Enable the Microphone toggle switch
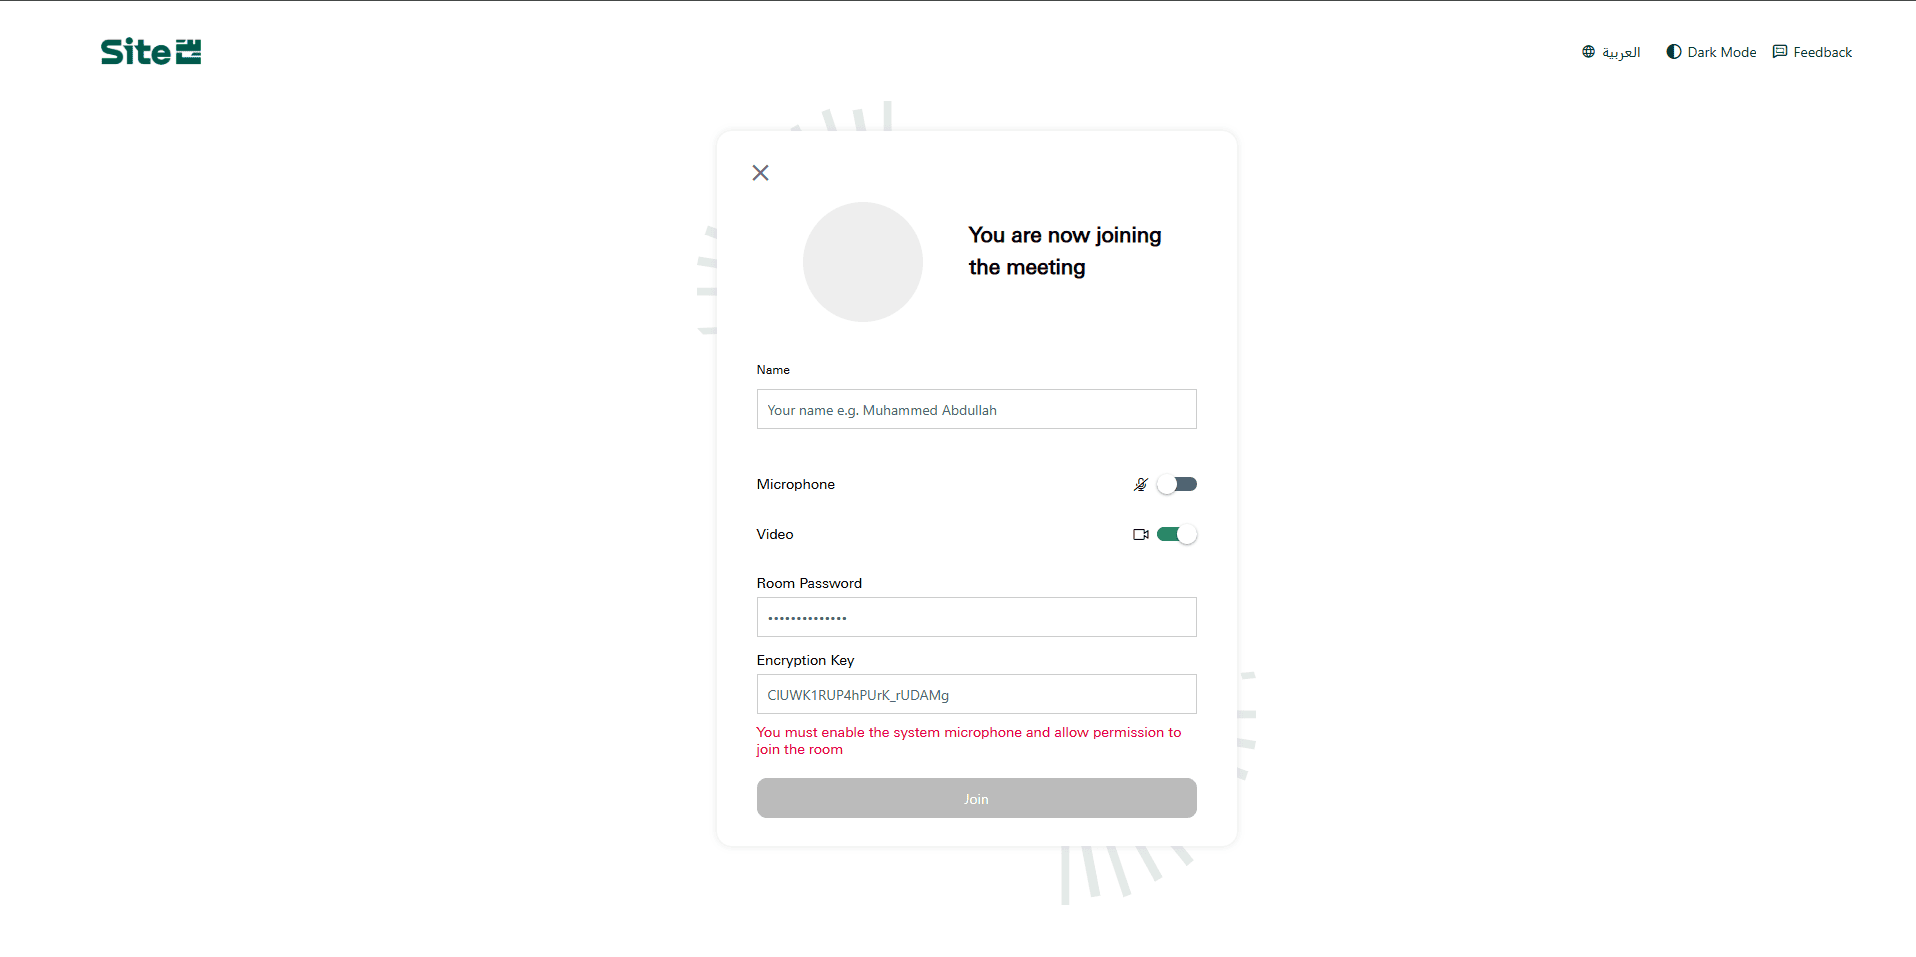 coord(1177,485)
